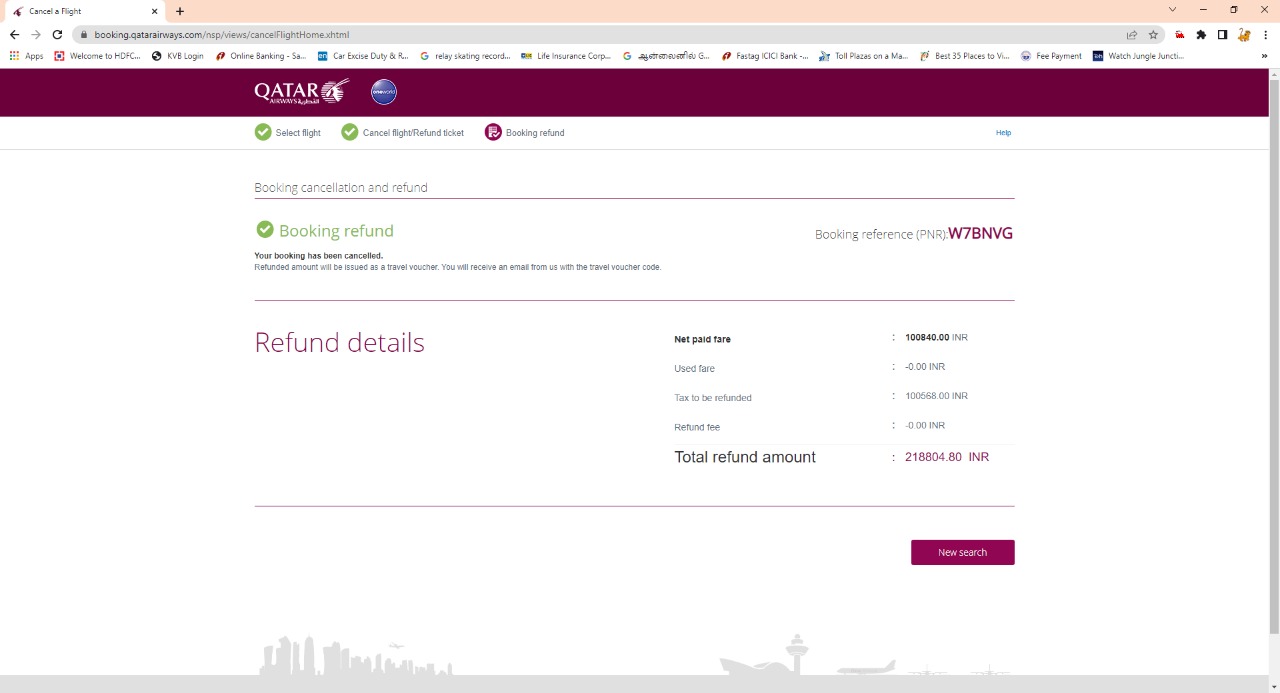
Task: Click the New search button
Action: point(961,552)
